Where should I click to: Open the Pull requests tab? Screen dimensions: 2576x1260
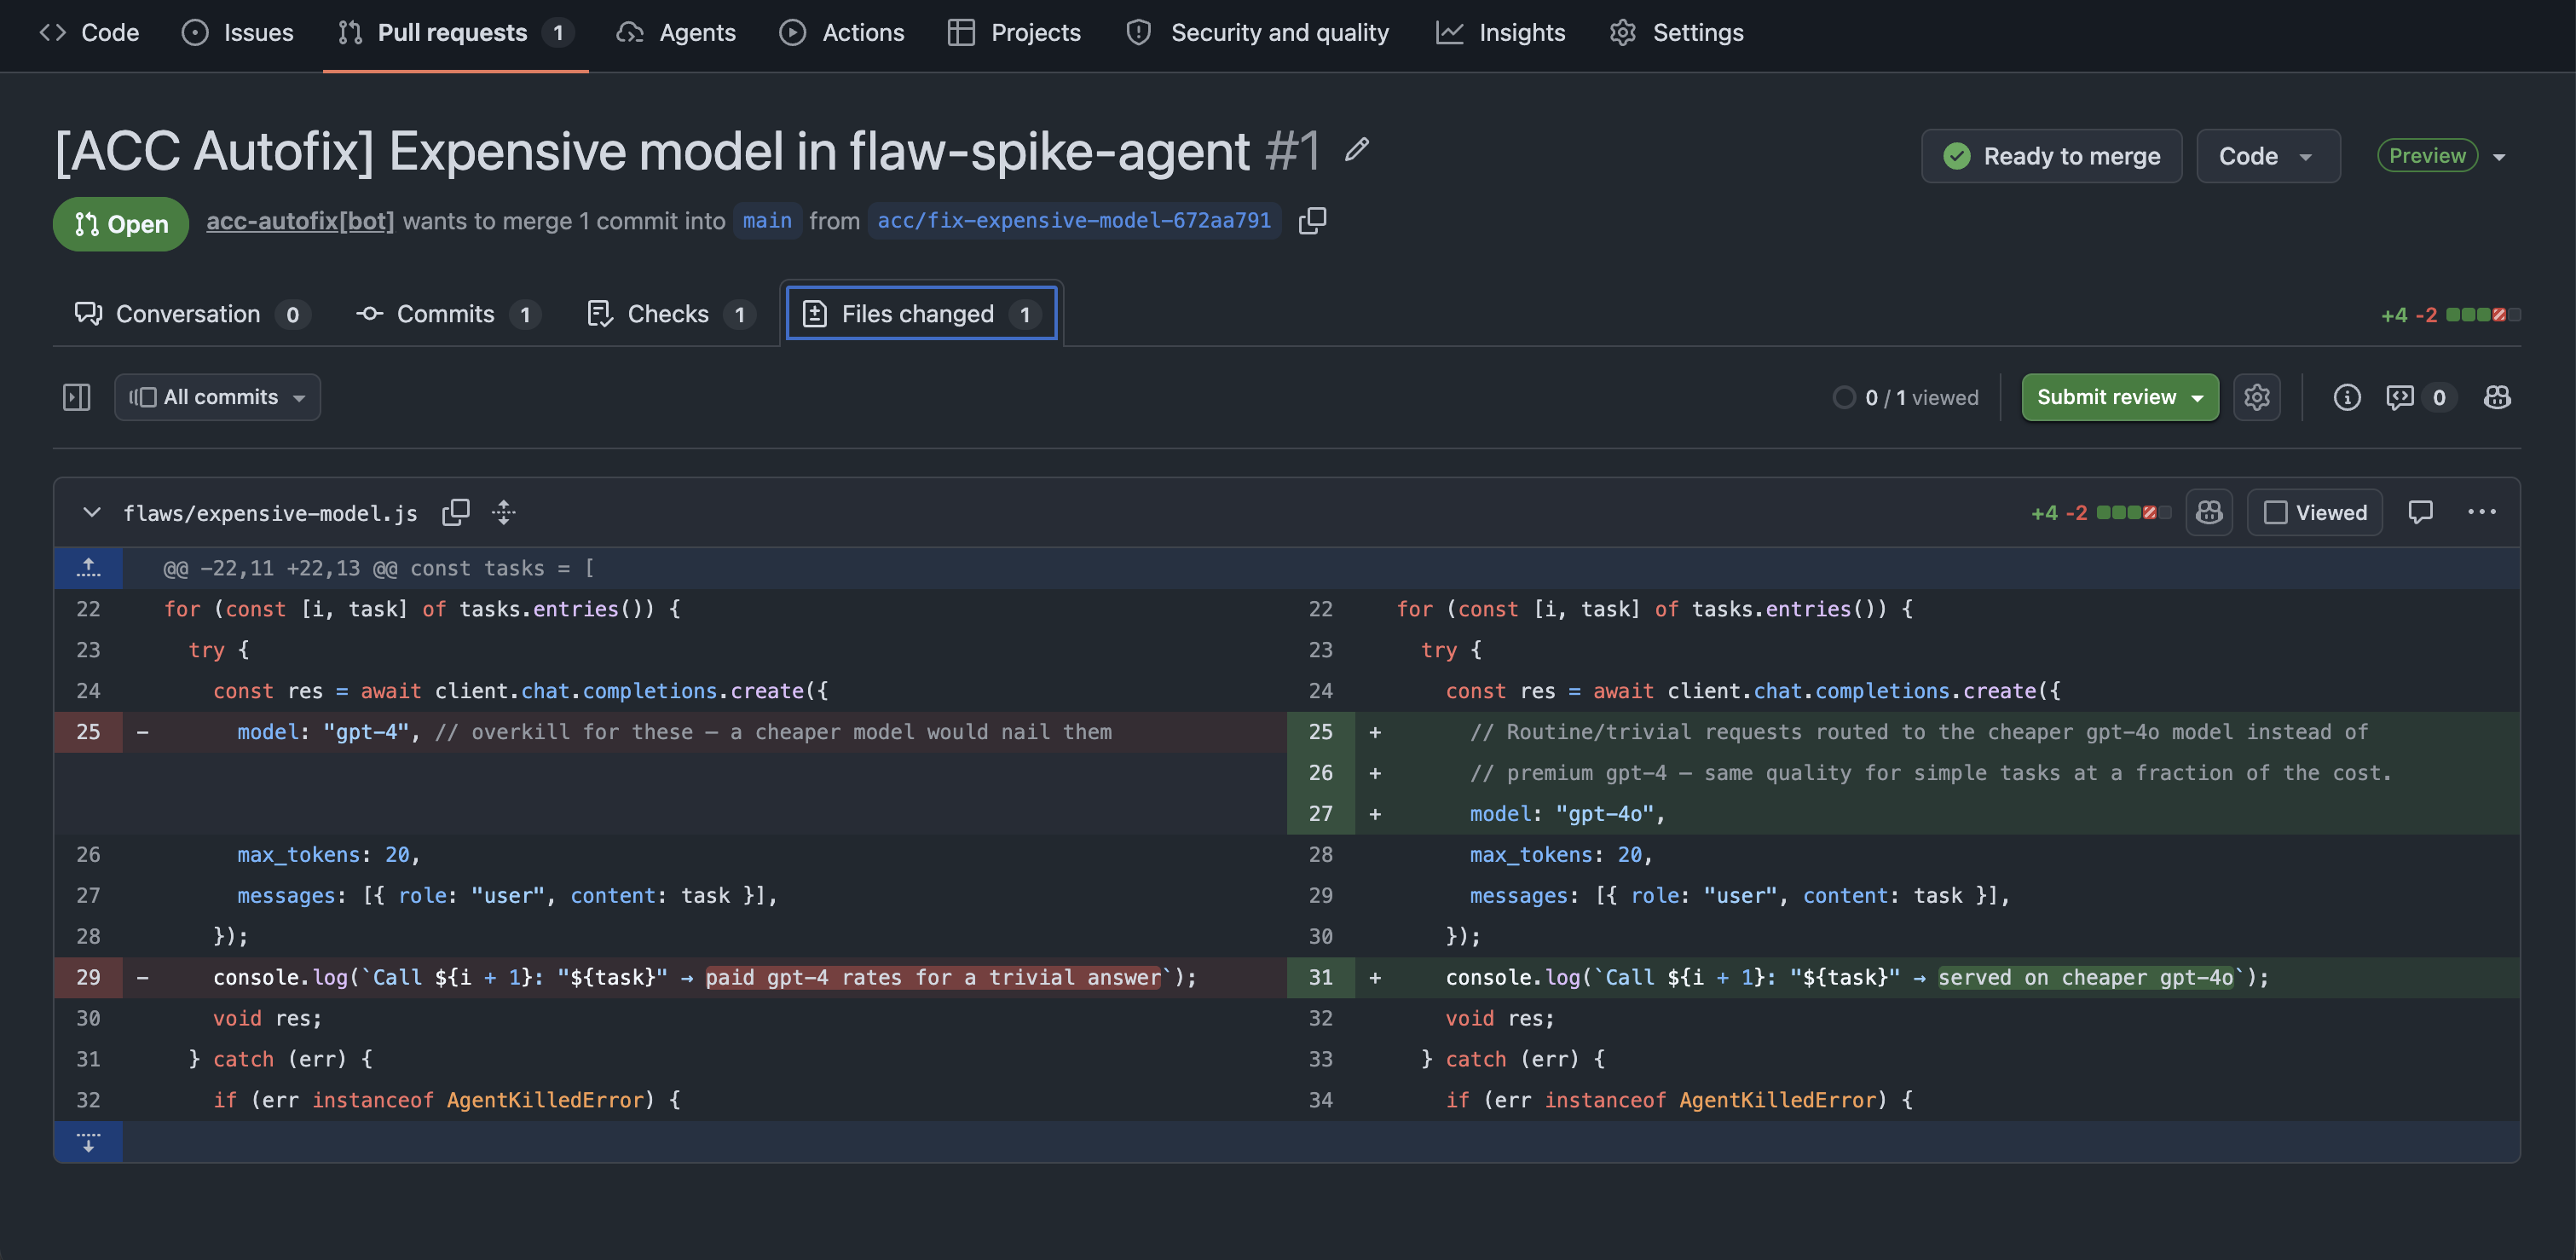455,32
